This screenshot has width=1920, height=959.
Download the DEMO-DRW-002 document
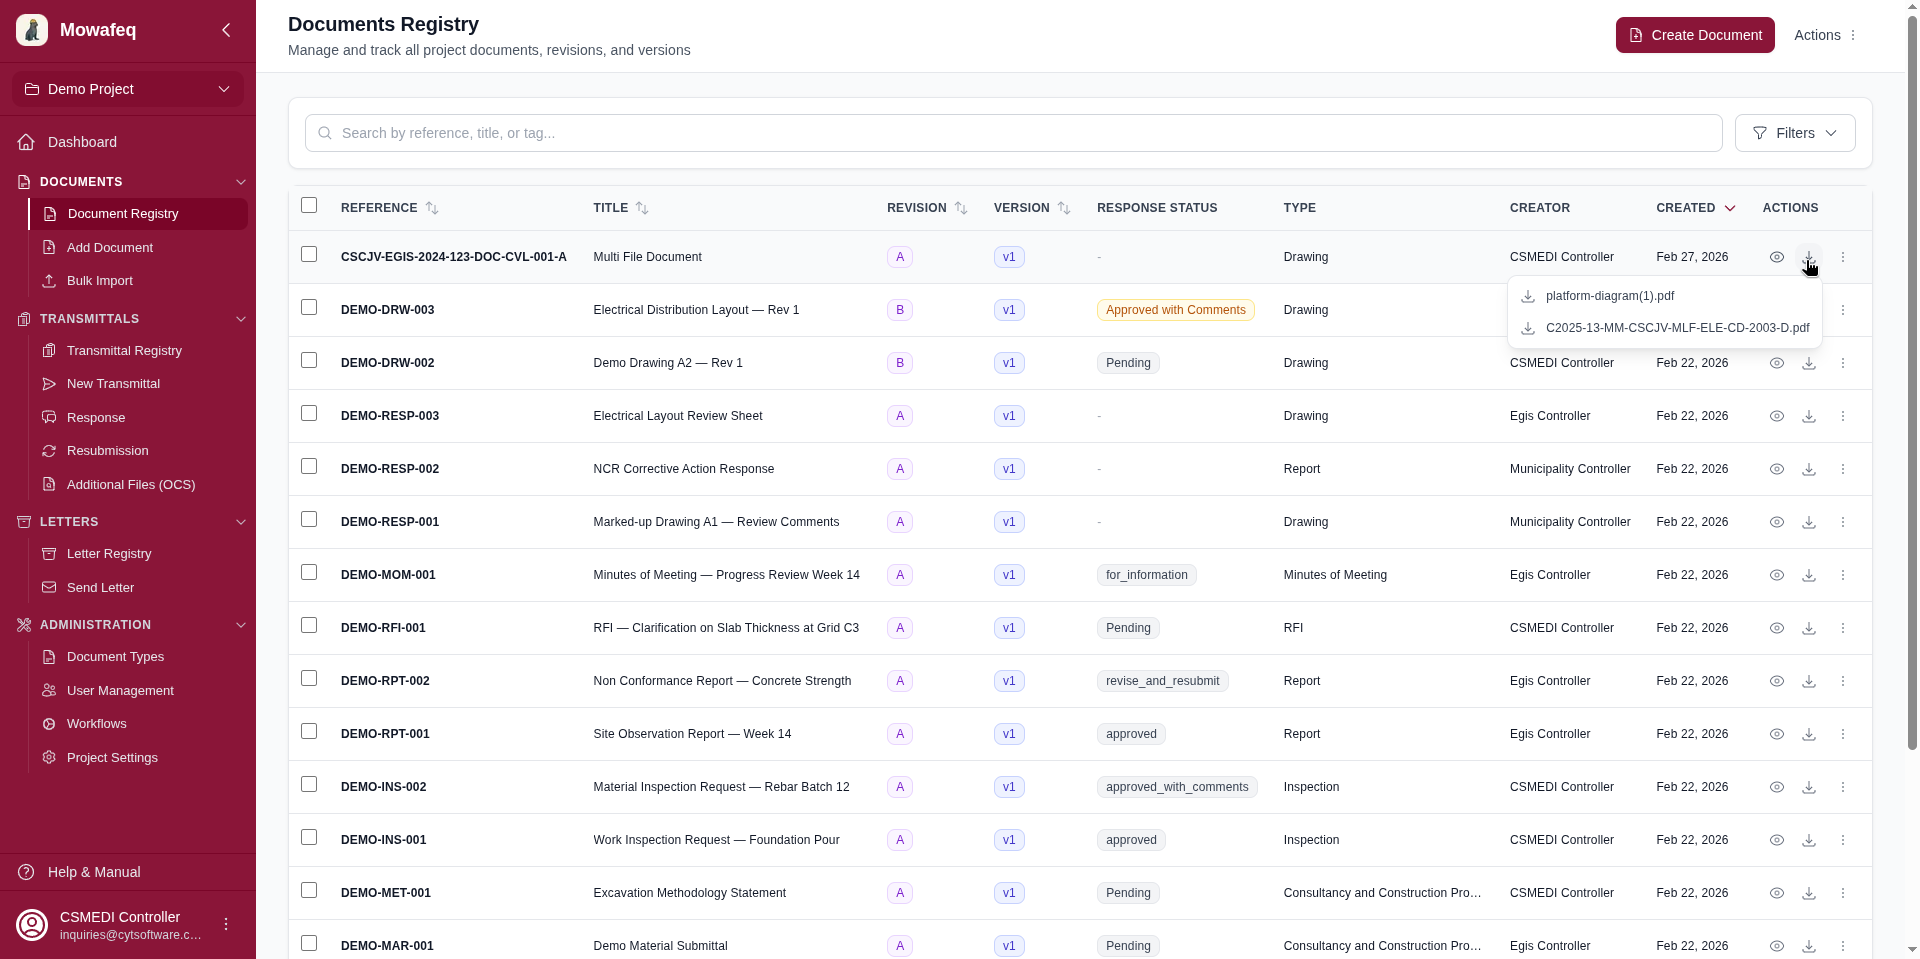1809,363
